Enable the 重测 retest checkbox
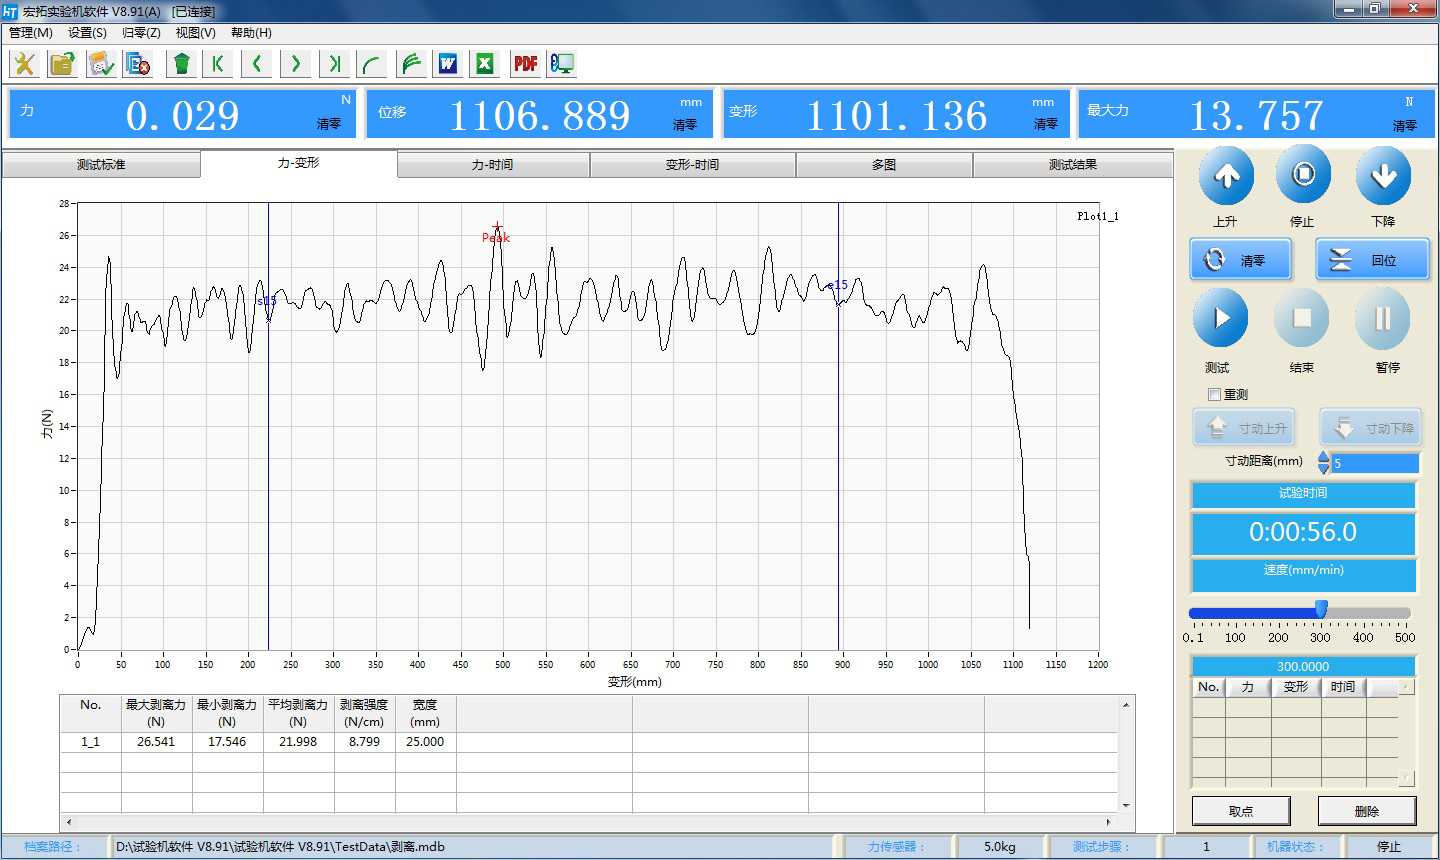Viewport: 1440px width, 860px height. (1214, 394)
